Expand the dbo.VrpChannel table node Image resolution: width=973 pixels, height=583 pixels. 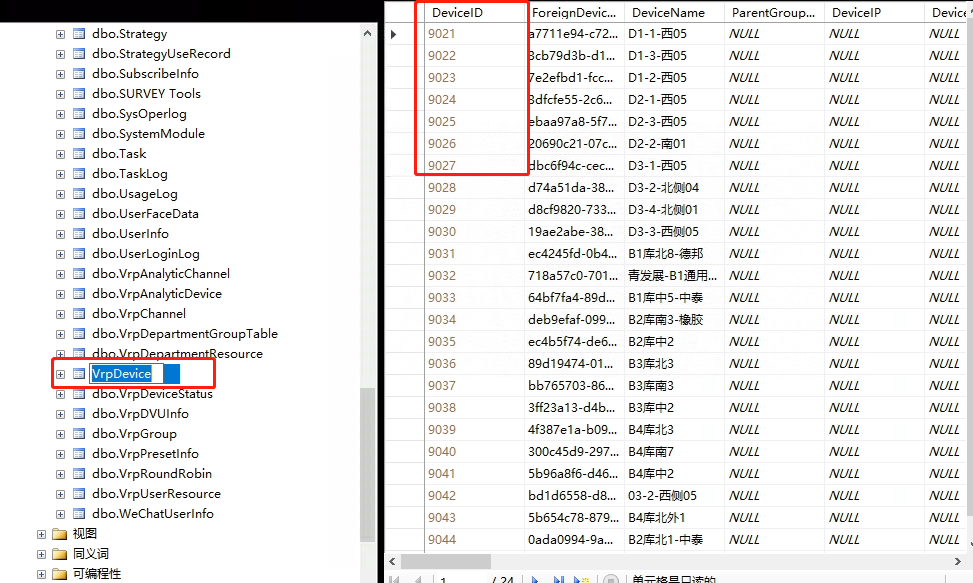click(x=60, y=314)
